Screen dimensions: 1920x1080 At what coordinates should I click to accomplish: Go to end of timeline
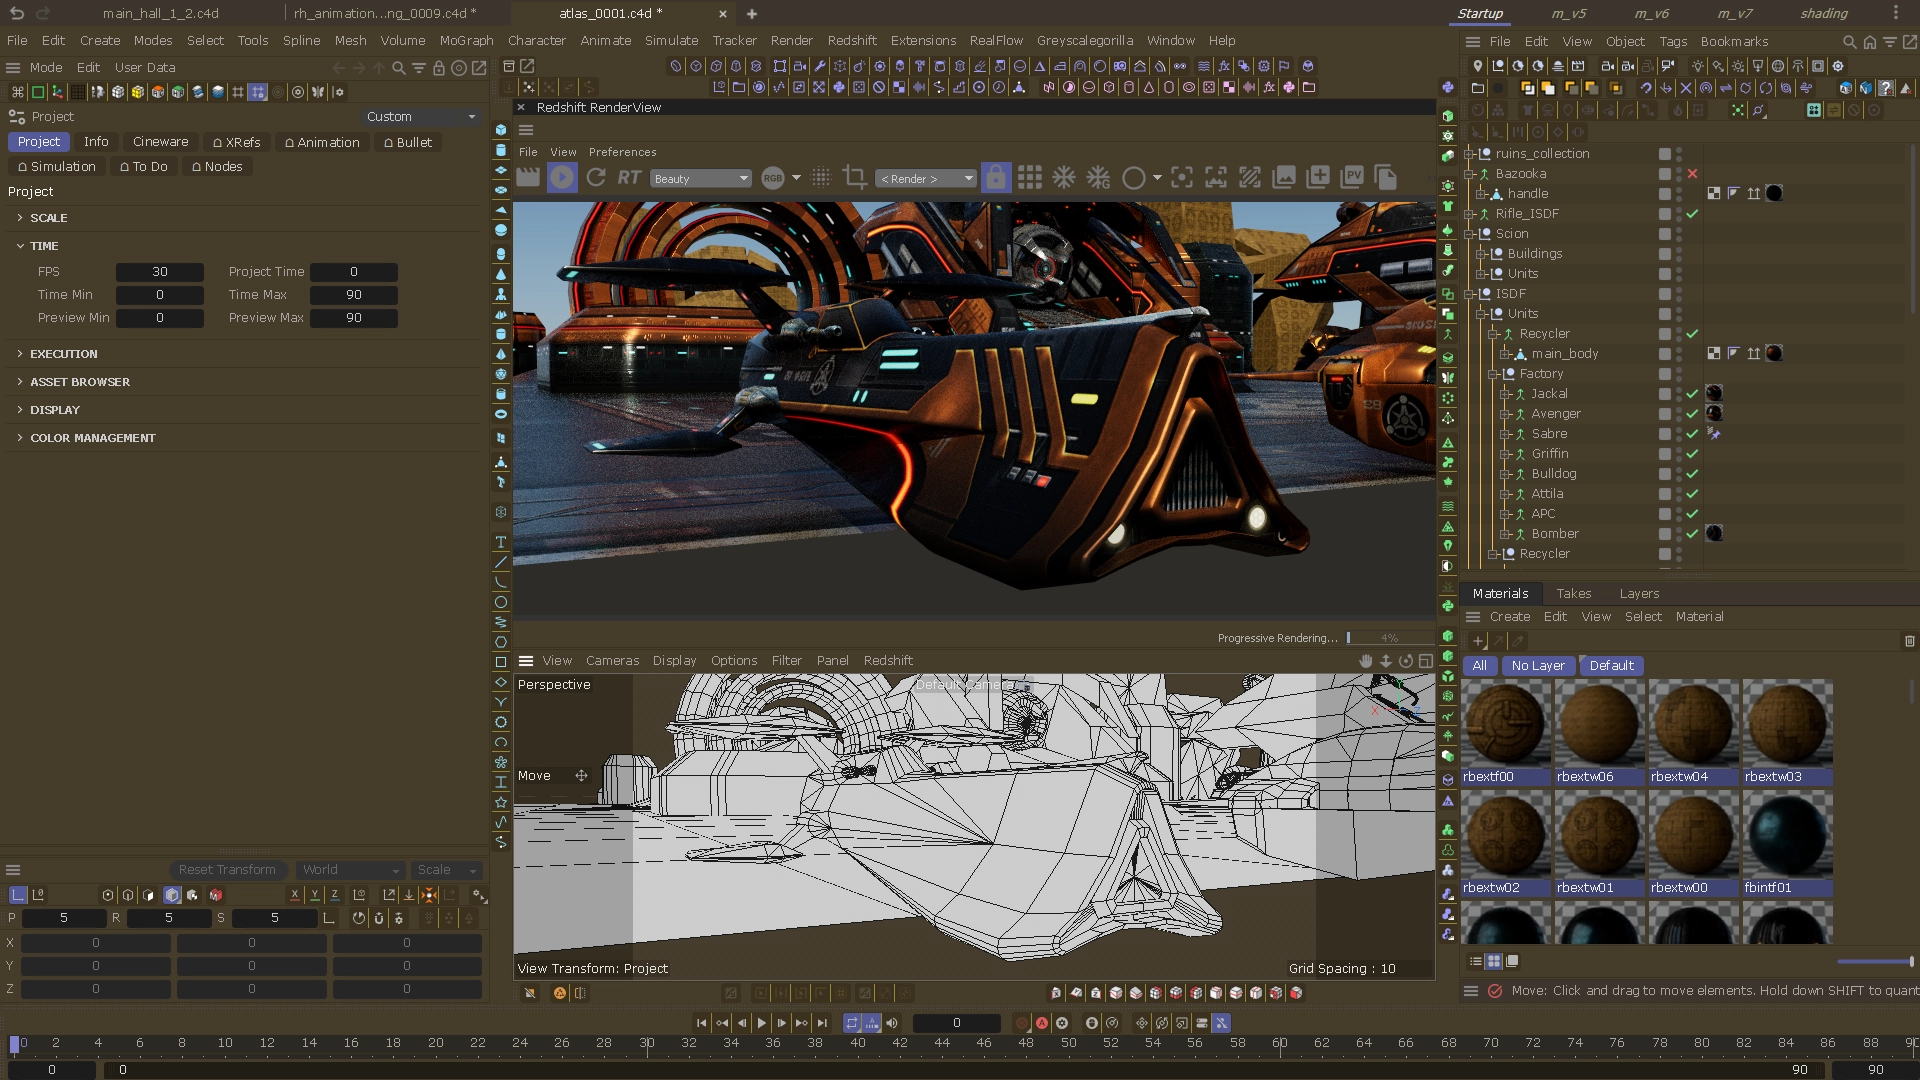coord(822,1023)
